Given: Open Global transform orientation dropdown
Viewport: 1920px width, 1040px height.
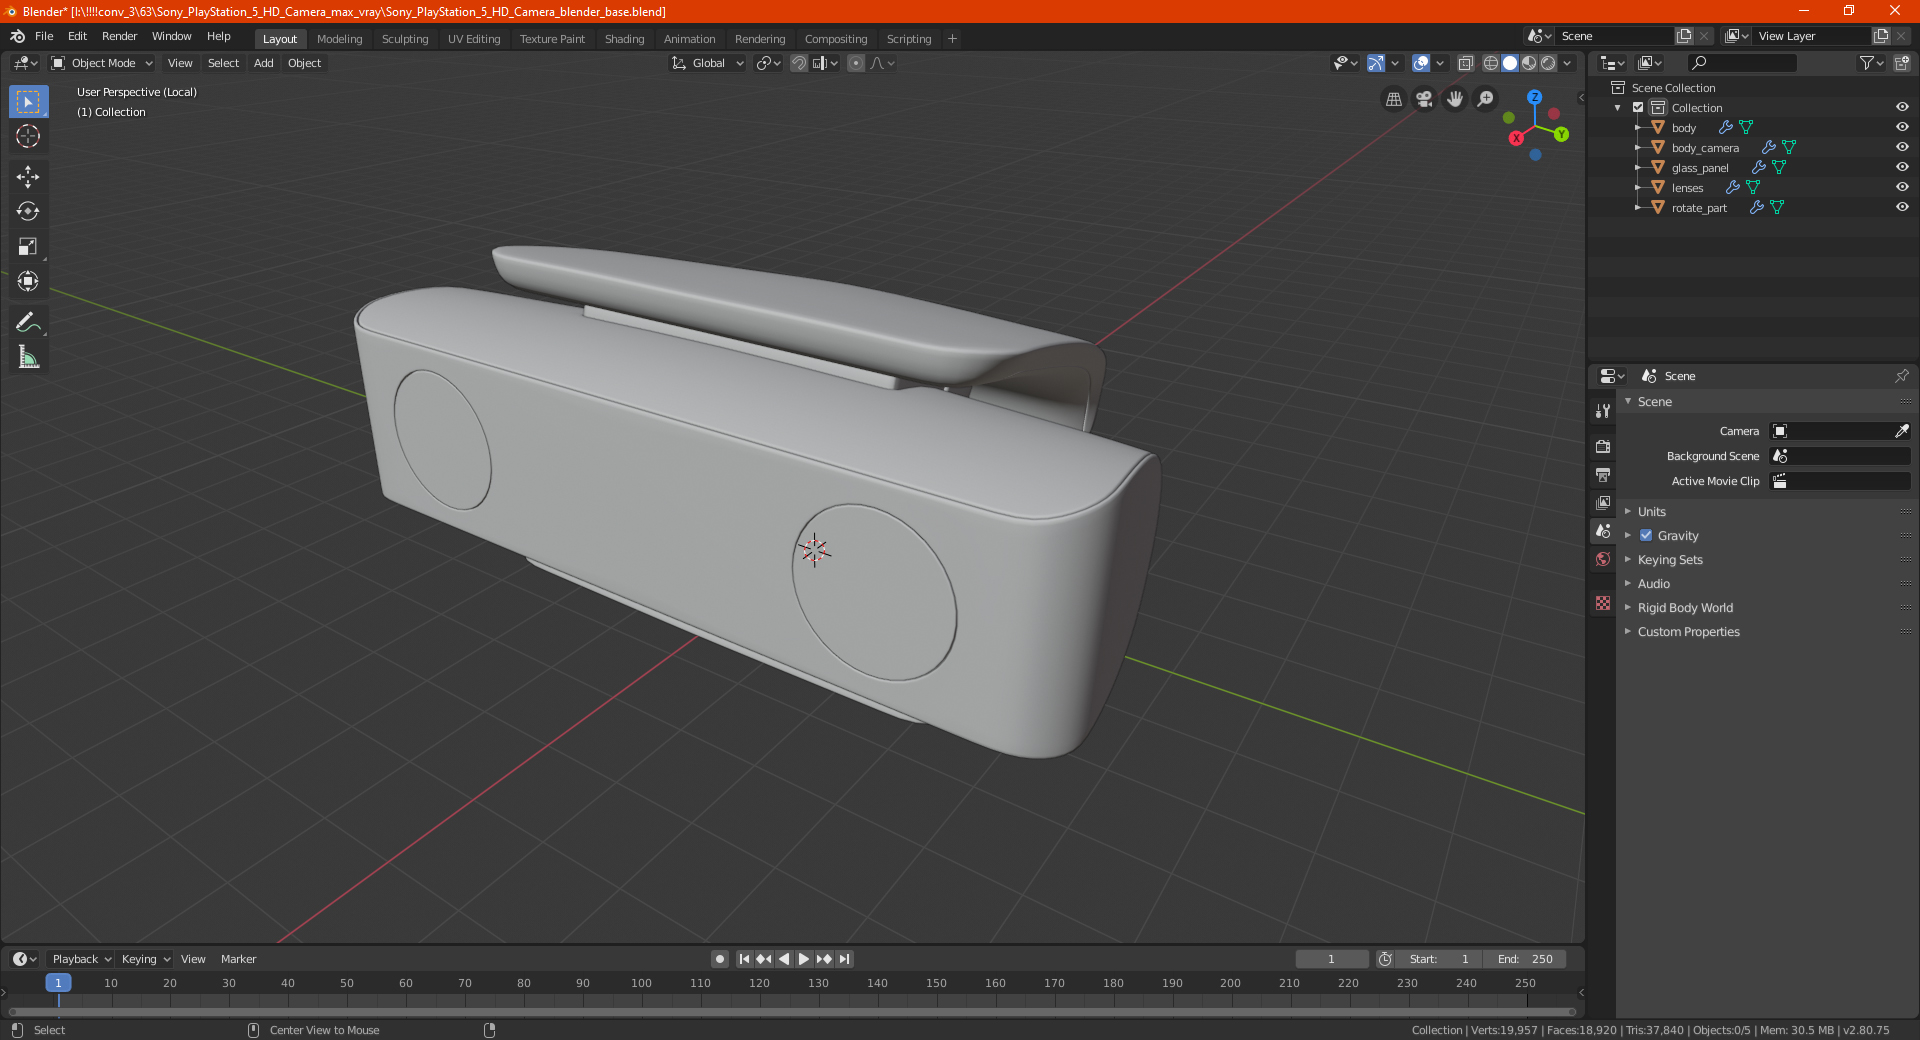Looking at the screenshot, I should coord(708,63).
